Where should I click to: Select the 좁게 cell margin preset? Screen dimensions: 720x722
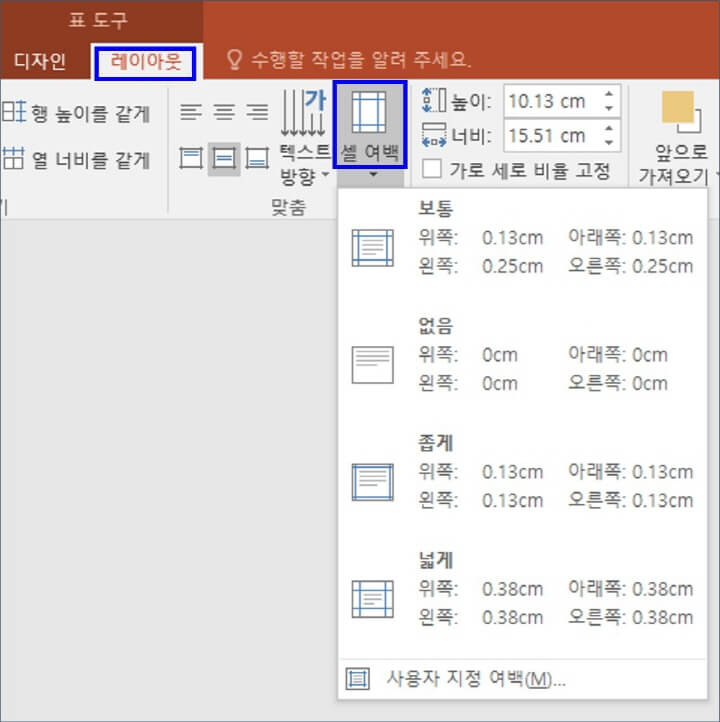523,473
